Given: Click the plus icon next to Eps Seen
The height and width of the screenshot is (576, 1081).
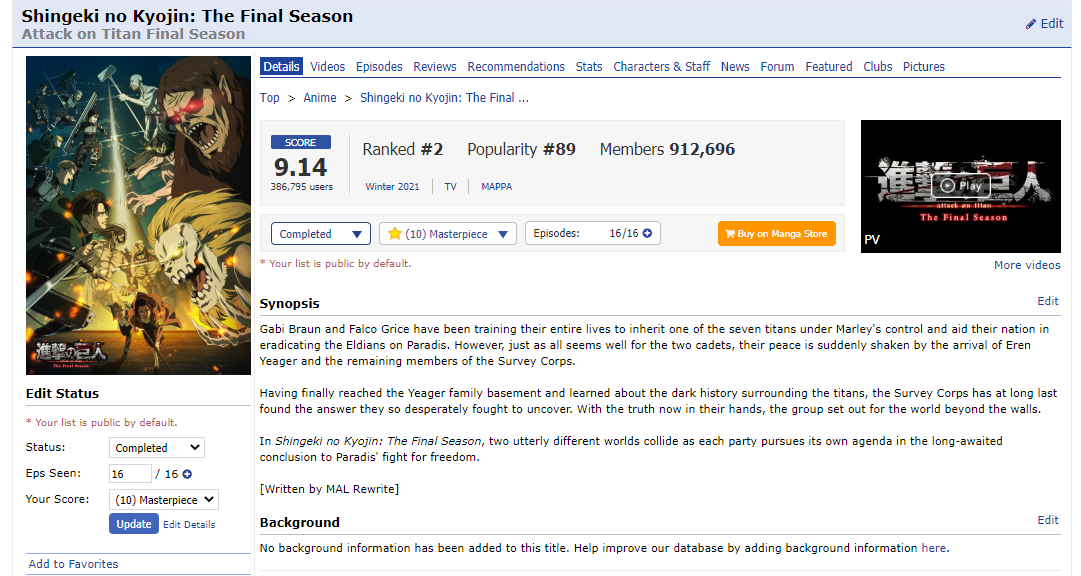Looking at the screenshot, I should point(187,474).
